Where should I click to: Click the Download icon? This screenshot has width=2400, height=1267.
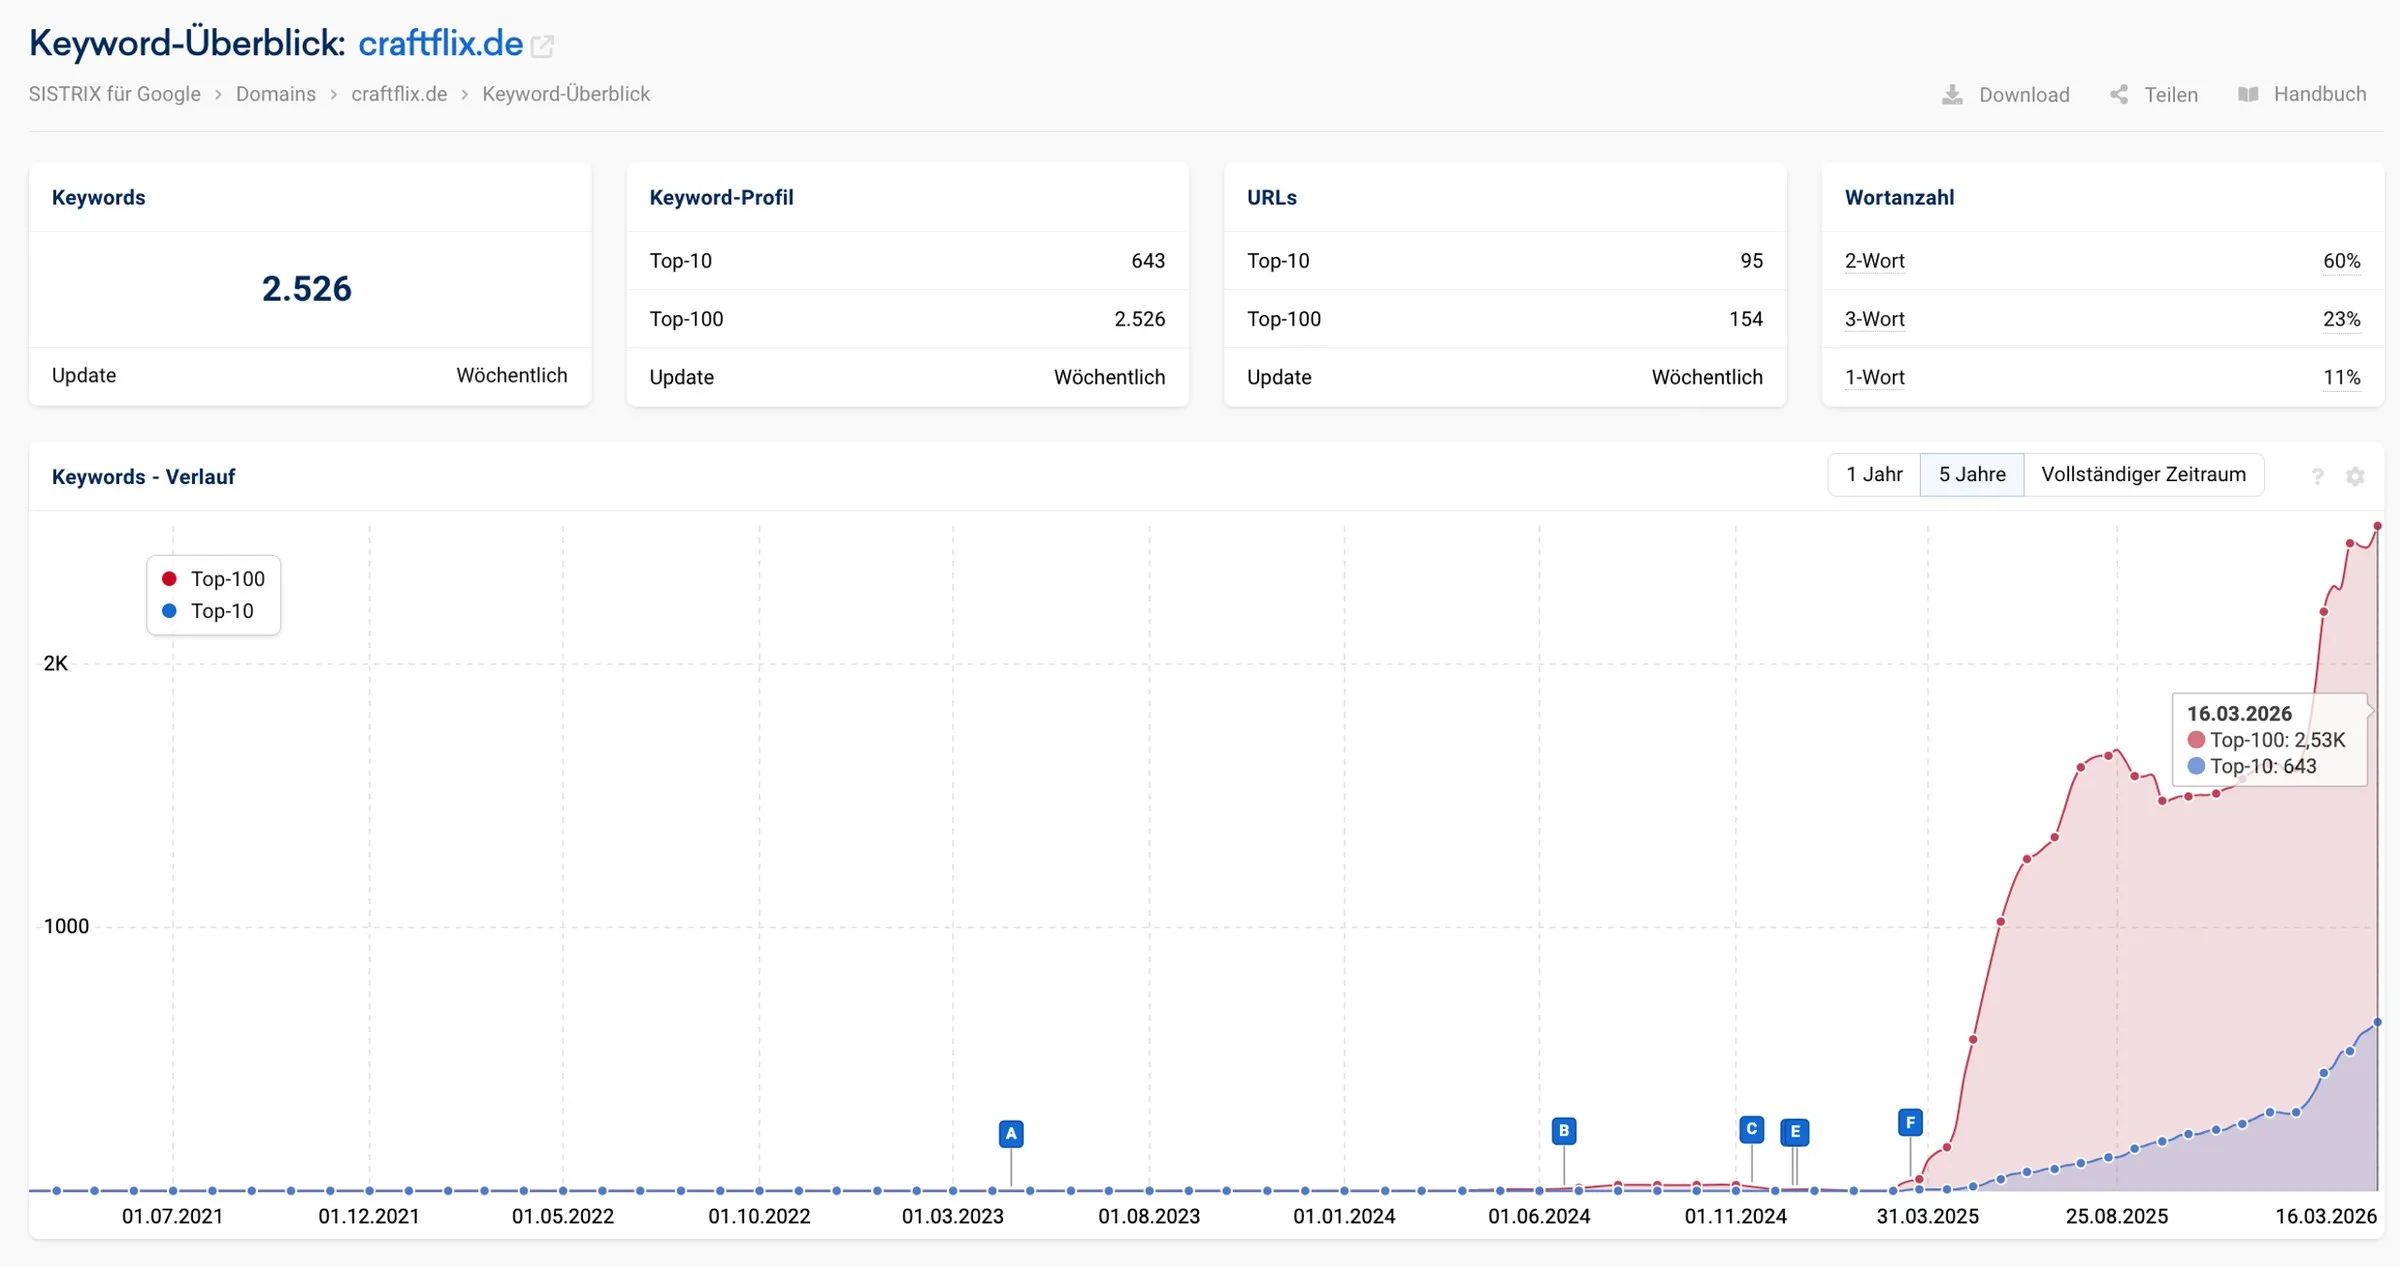(x=1952, y=94)
